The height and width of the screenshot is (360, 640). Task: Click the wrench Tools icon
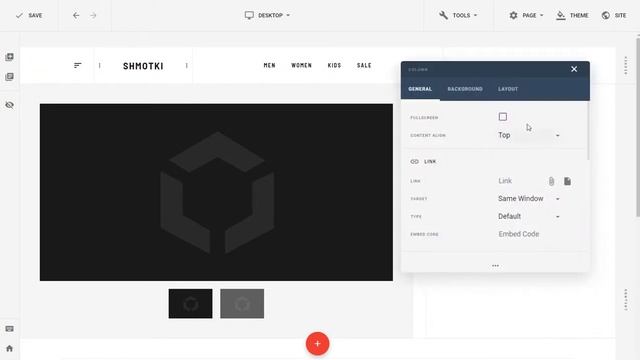[443, 16]
